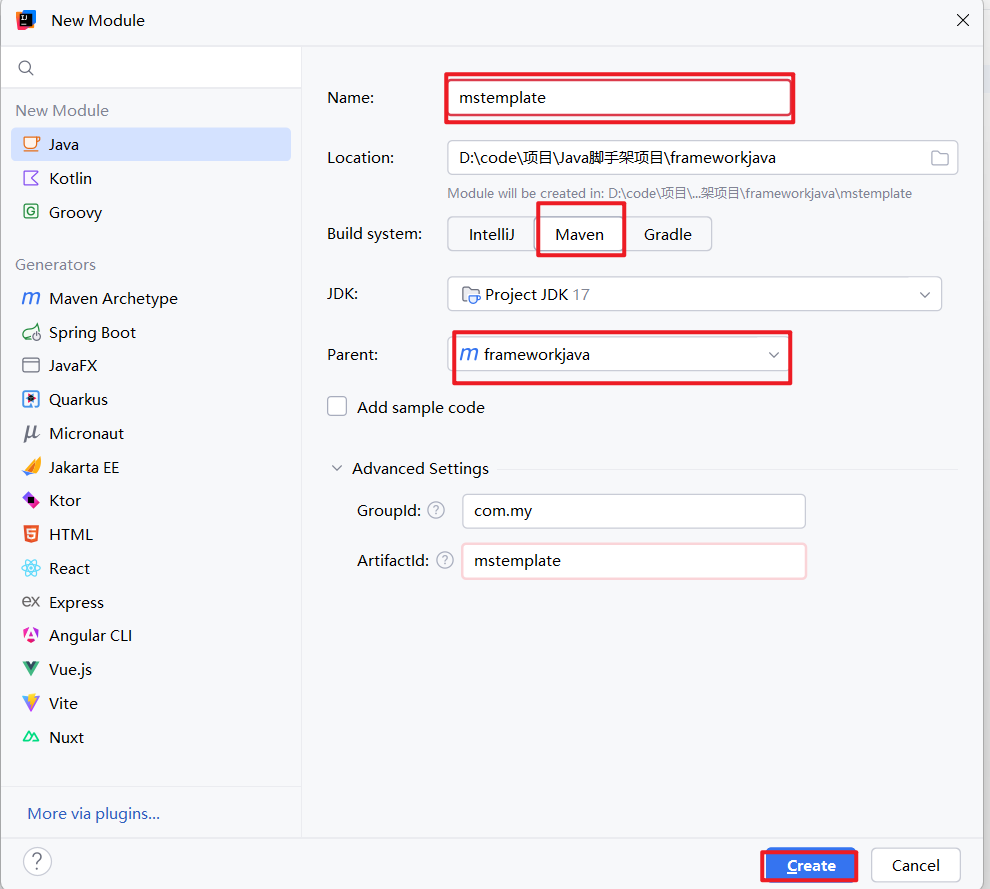
Task: Choose the HTML generator icon
Action: point(31,534)
